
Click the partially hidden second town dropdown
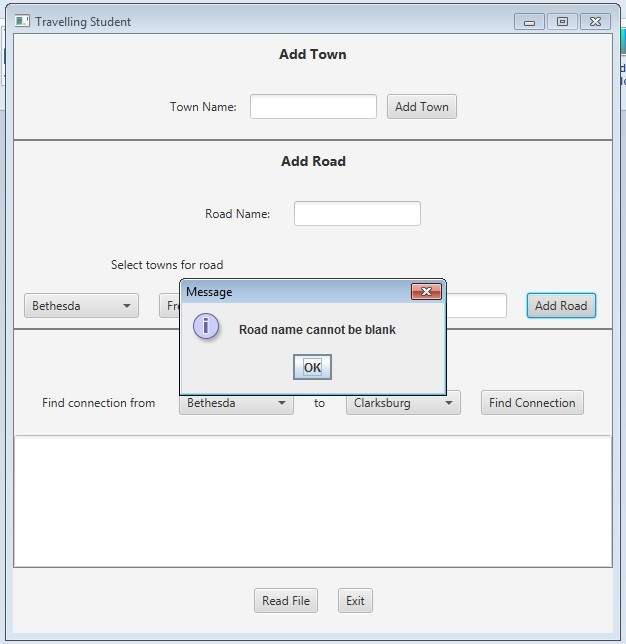pos(169,306)
